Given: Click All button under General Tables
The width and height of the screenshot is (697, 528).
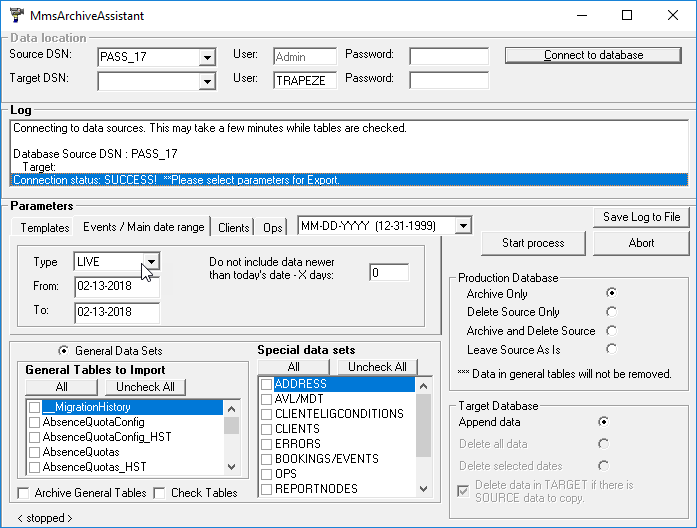Looking at the screenshot, I should [x=61, y=387].
